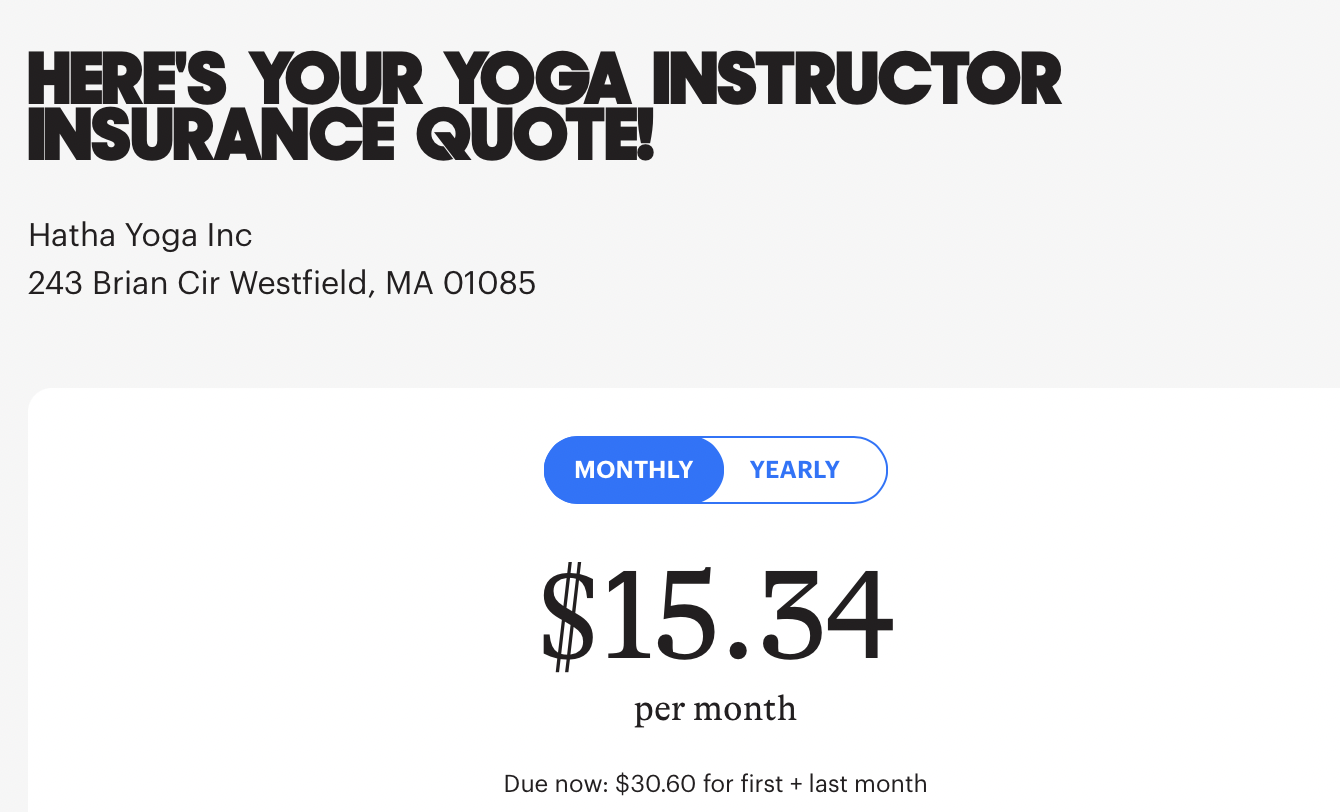The height and width of the screenshot is (812, 1340).
Task: Select the MONTHLY billing option
Action: 633,470
